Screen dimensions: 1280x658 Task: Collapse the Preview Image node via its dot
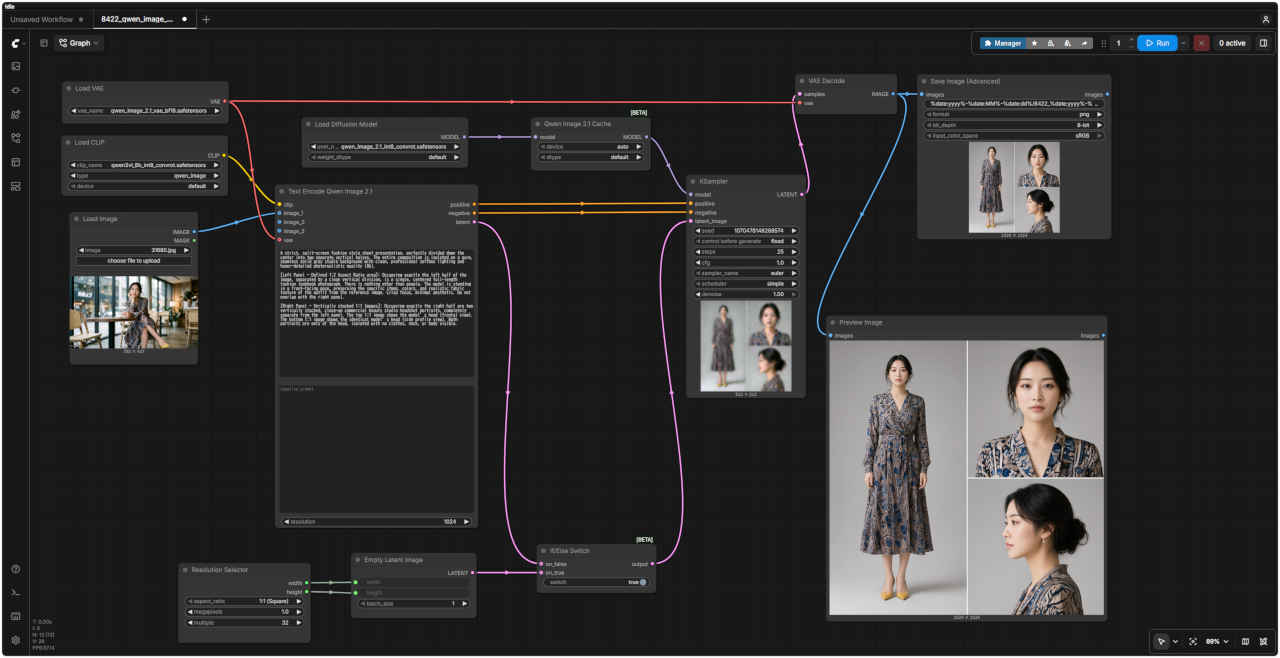[x=833, y=322]
